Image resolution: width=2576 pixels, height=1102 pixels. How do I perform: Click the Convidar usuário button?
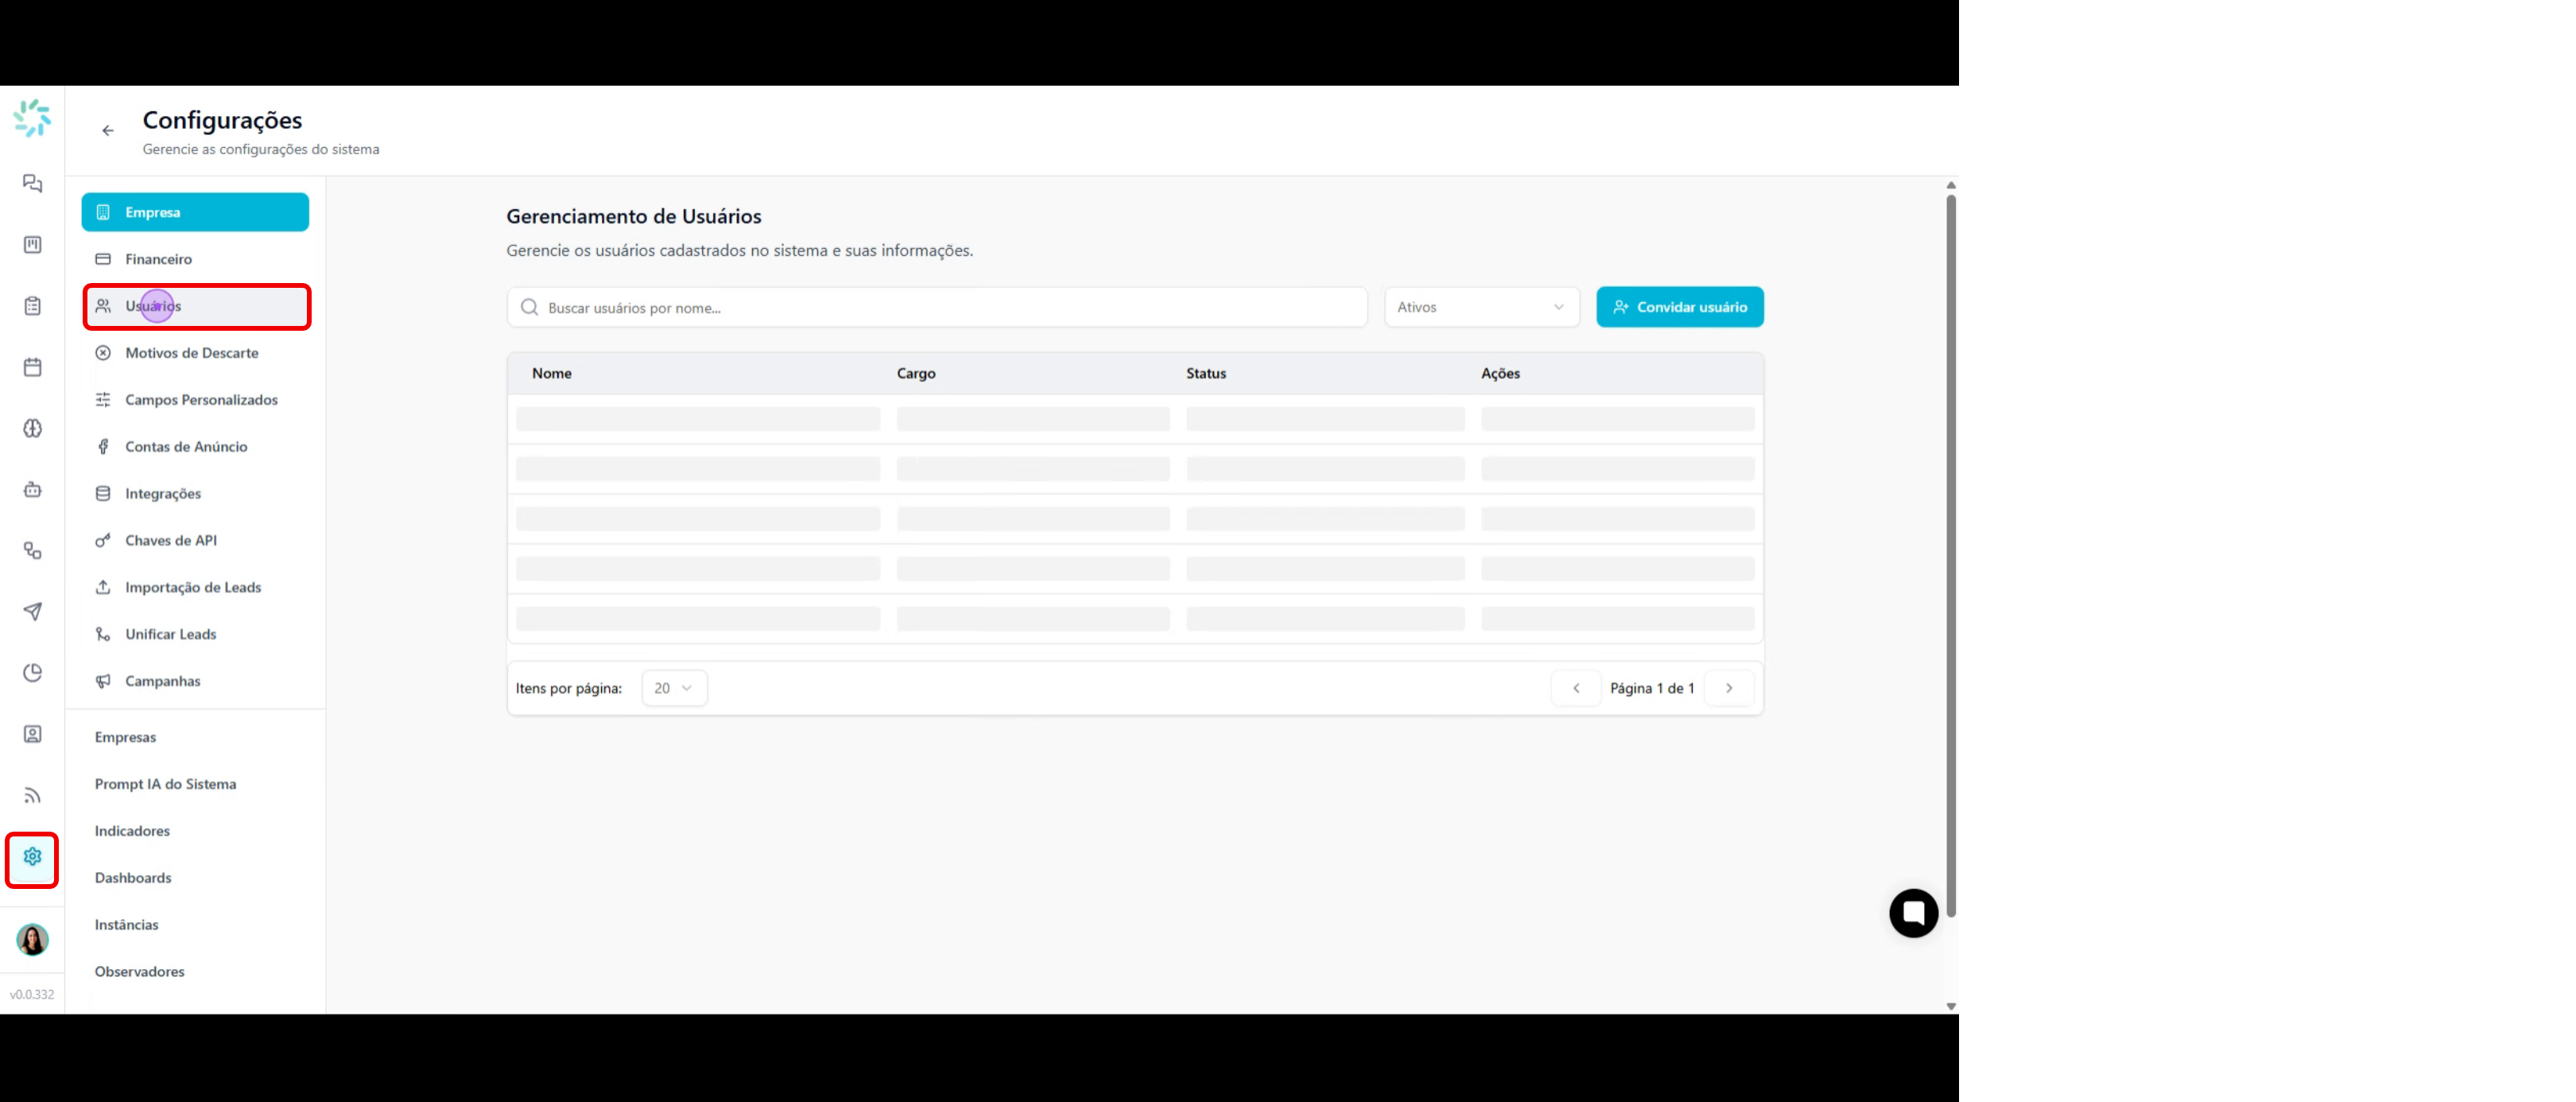pos(1679,307)
